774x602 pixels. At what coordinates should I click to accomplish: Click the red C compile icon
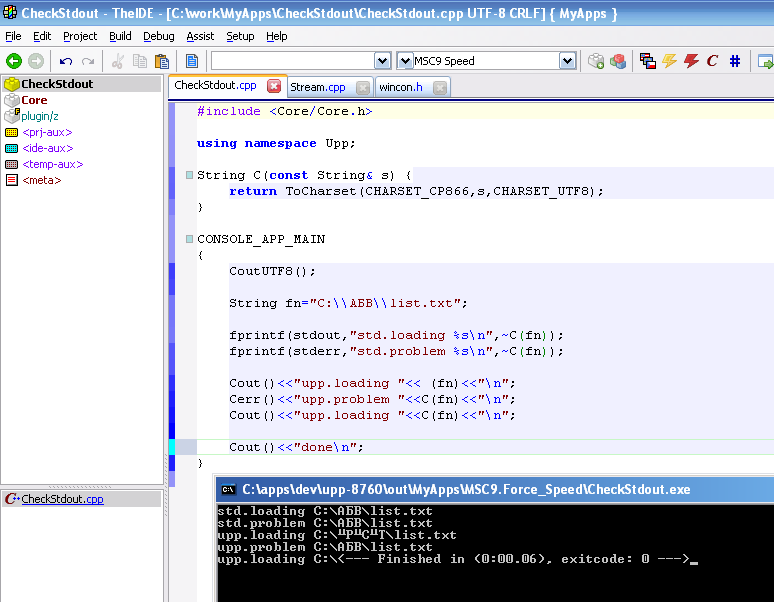pos(712,61)
